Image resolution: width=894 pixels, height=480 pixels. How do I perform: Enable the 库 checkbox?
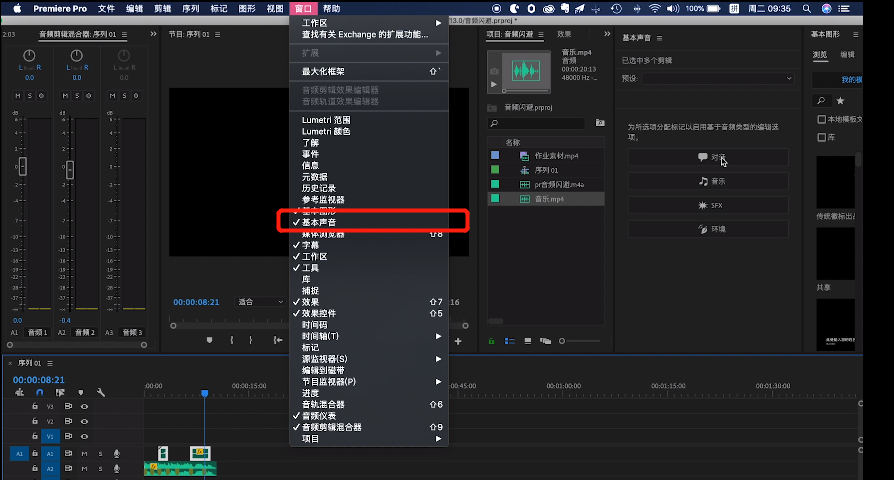(822, 137)
